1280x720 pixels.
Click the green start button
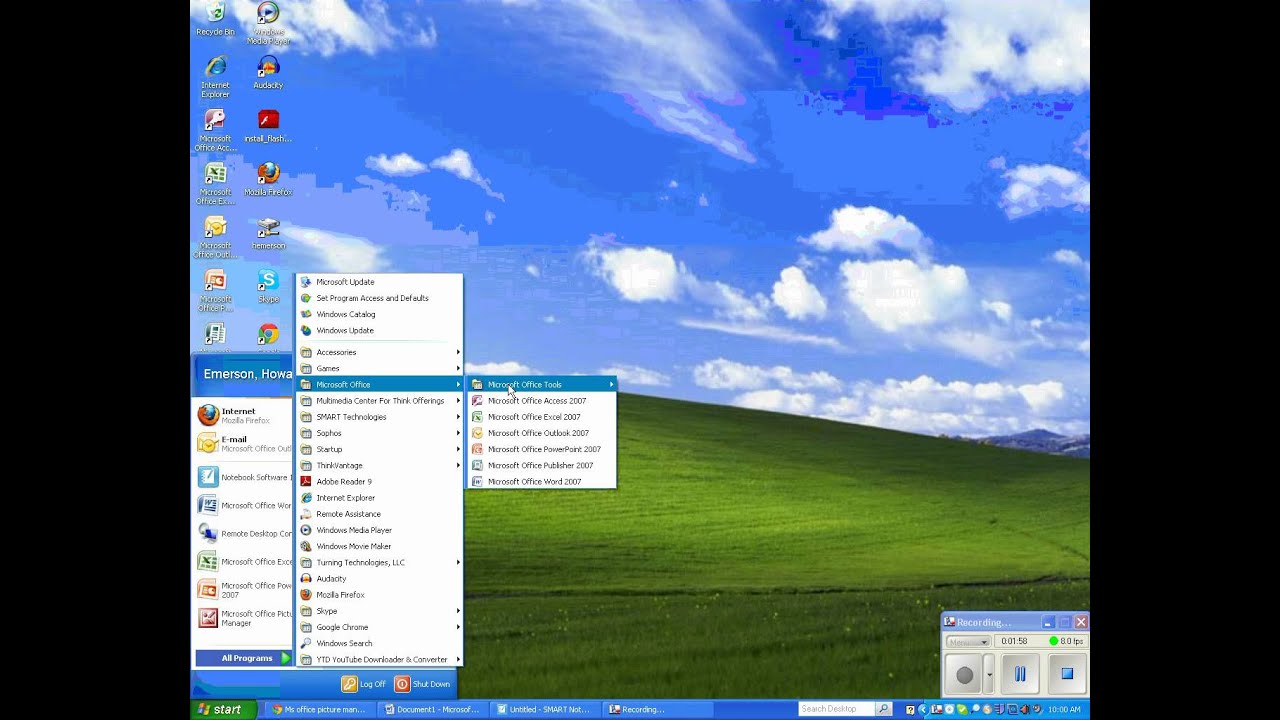coord(222,709)
